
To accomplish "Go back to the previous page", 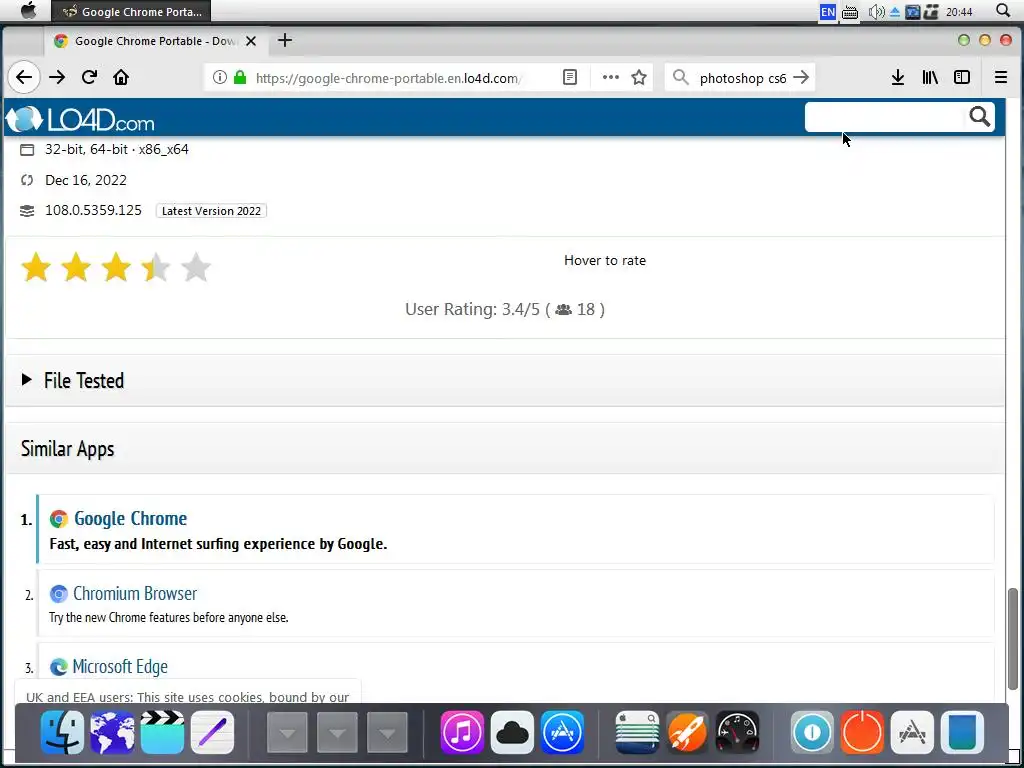I will [24, 77].
